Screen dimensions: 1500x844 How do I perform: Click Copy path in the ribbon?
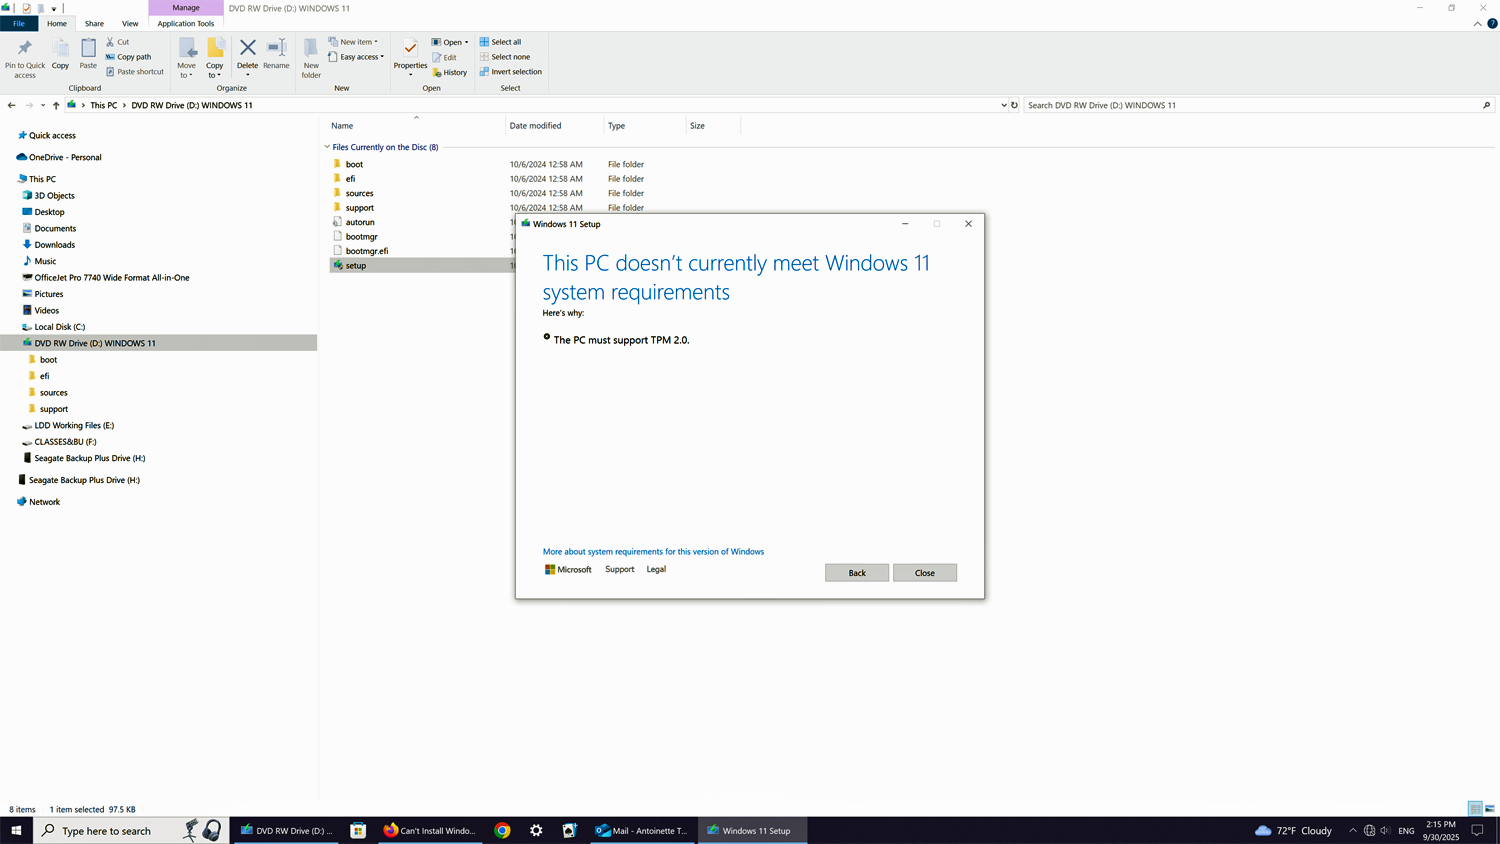pos(129,57)
